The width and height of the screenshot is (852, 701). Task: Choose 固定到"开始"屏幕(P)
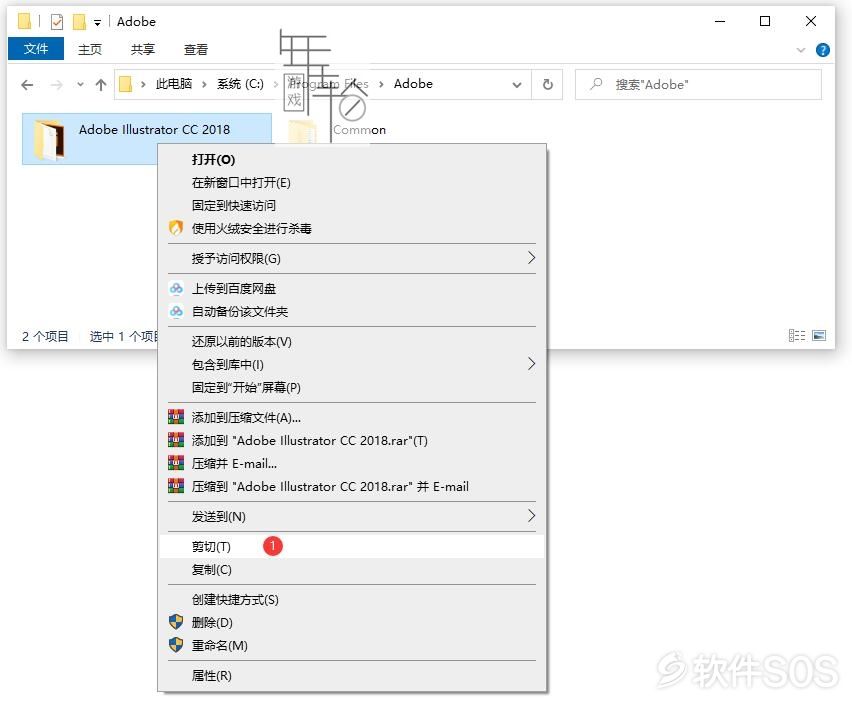352,387
